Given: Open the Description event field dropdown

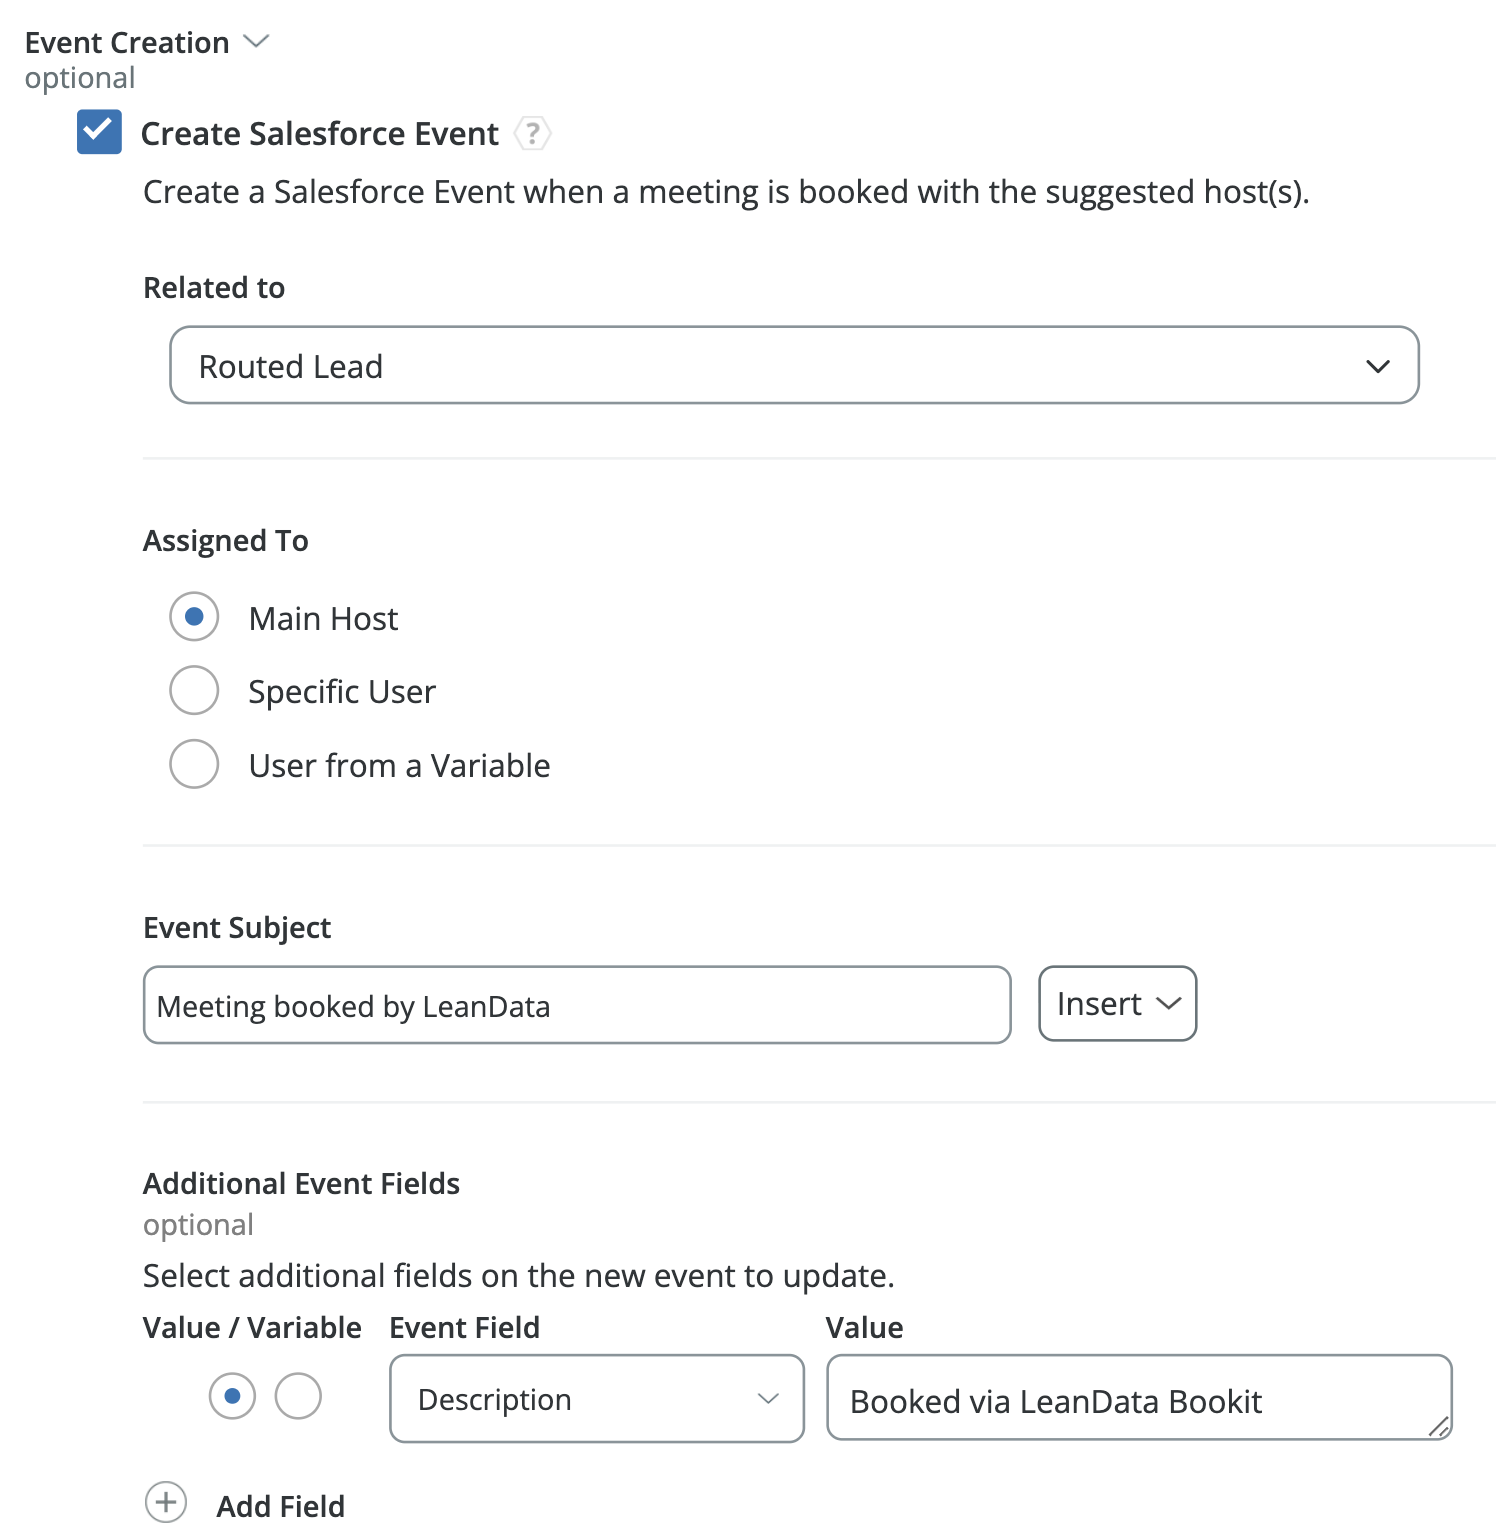Looking at the screenshot, I should coord(596,1399).
